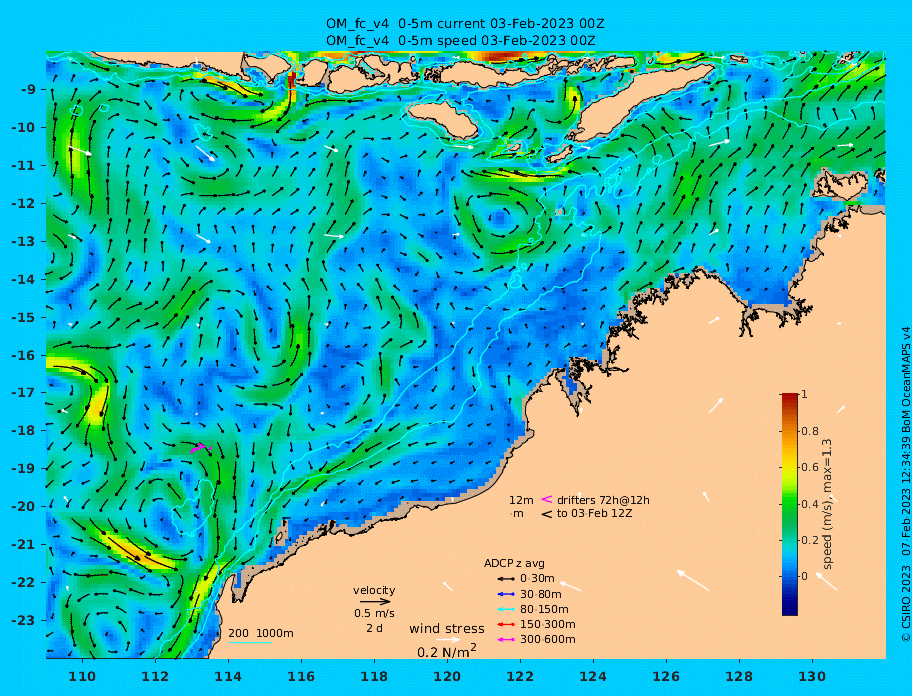
Task: Click the '0' colorbar tick label
Action: click(804, 576)
